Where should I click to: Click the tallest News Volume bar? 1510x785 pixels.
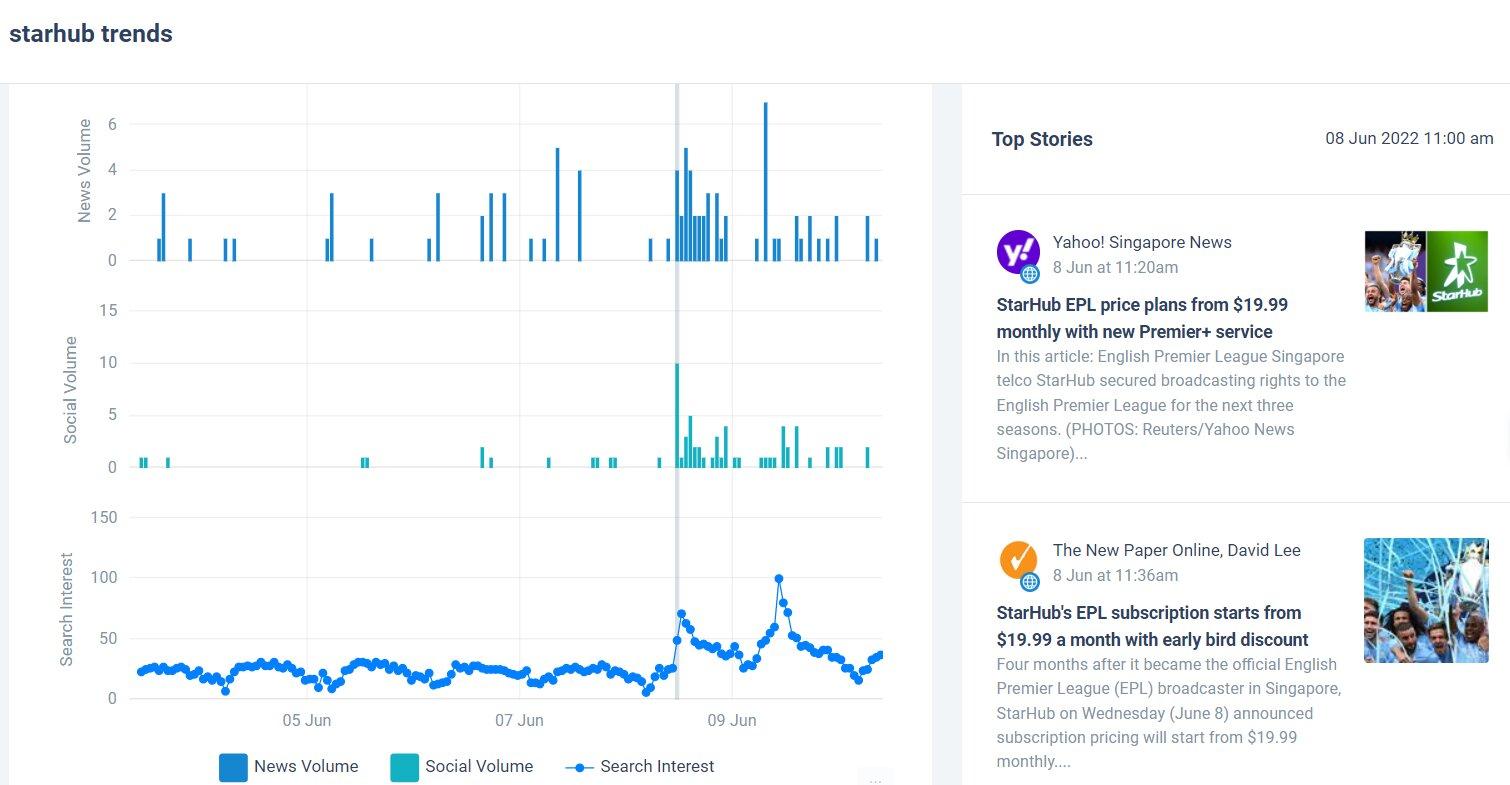[765, 181]
